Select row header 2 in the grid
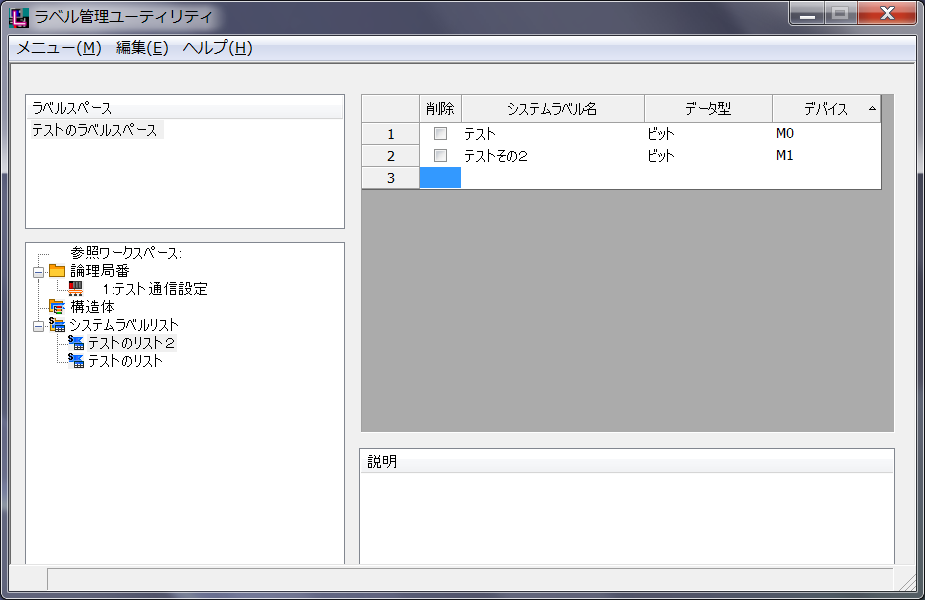Screen dimensions: 925x600 (x=391, y=156)
